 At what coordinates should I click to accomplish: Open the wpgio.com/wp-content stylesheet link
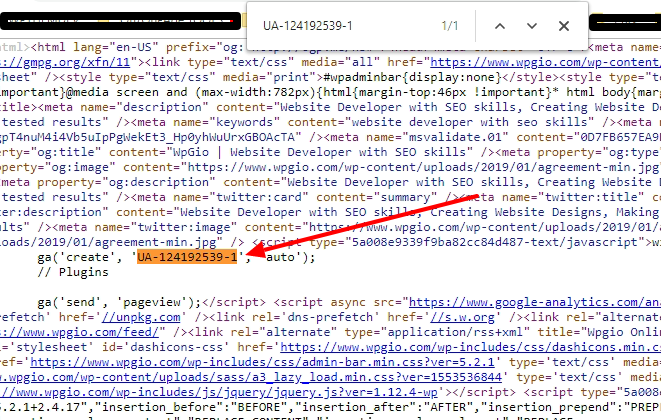click(x=545, y=62)
